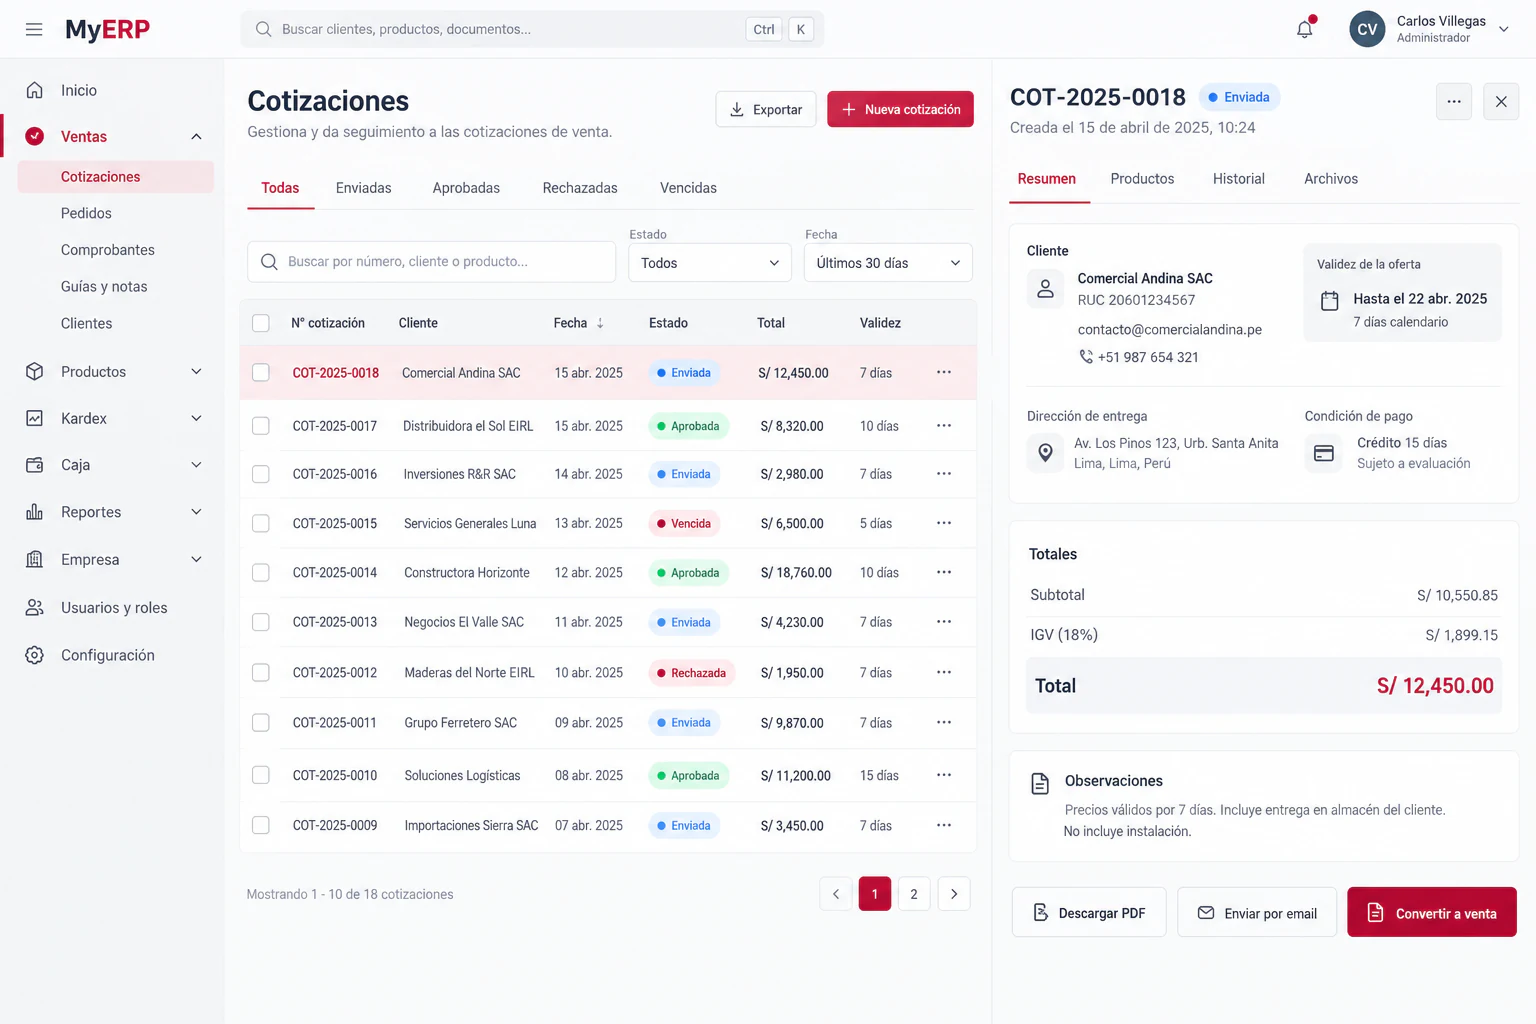The image size is (1536, 1024).
Task: Click the Caja wallet icon
Action: 35,465
